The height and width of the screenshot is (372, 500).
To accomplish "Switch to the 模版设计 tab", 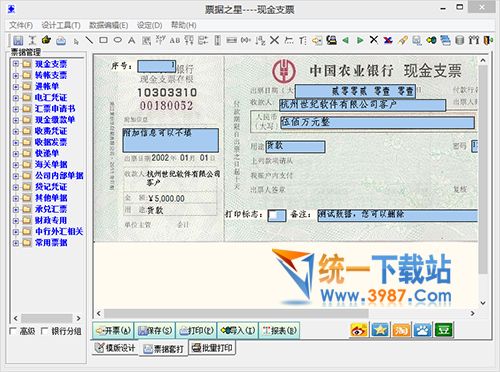I will click(115, 348).
